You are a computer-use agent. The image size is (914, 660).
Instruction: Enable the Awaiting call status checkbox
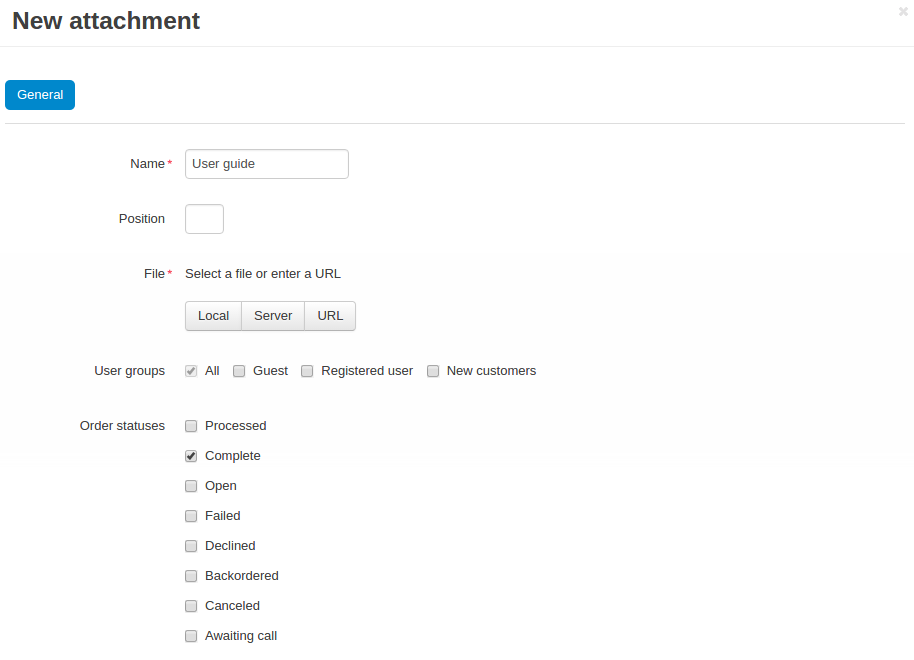coord(191,636)
